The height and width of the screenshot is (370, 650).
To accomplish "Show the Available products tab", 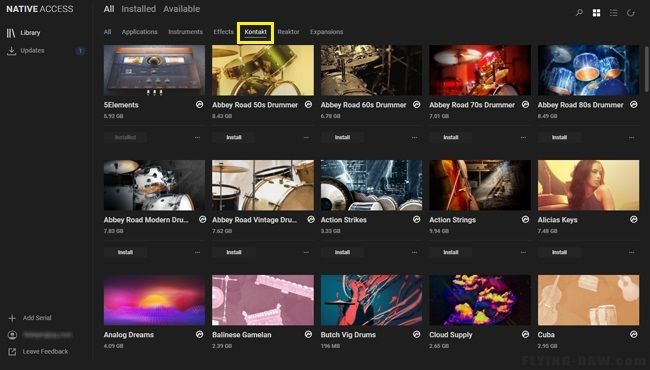I will pos(182,9).
